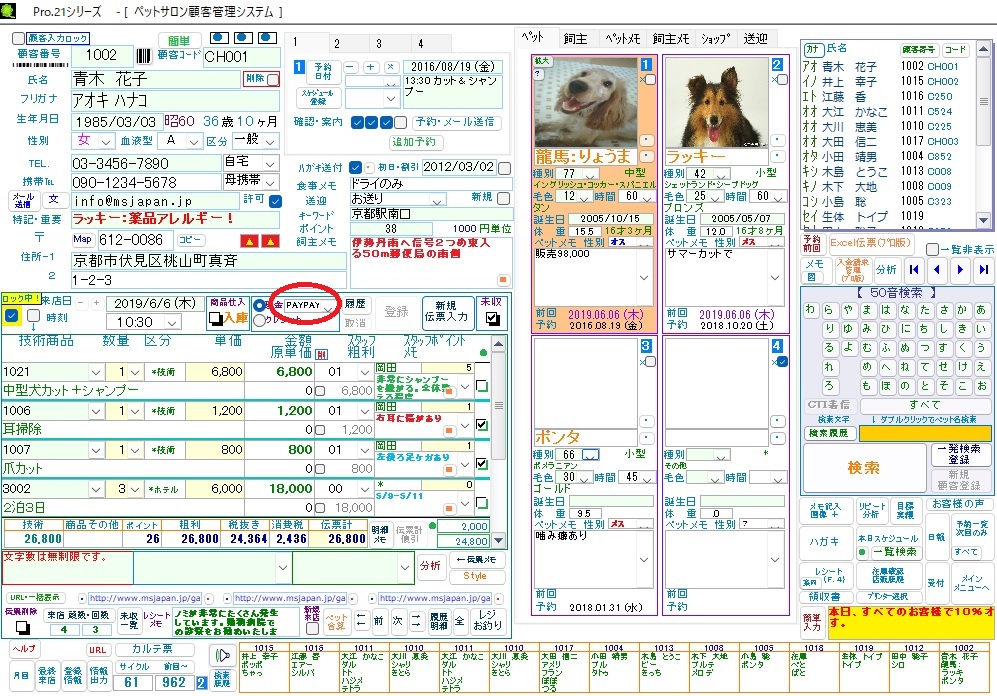Switch to reservation tab 2

coord(337,43)
